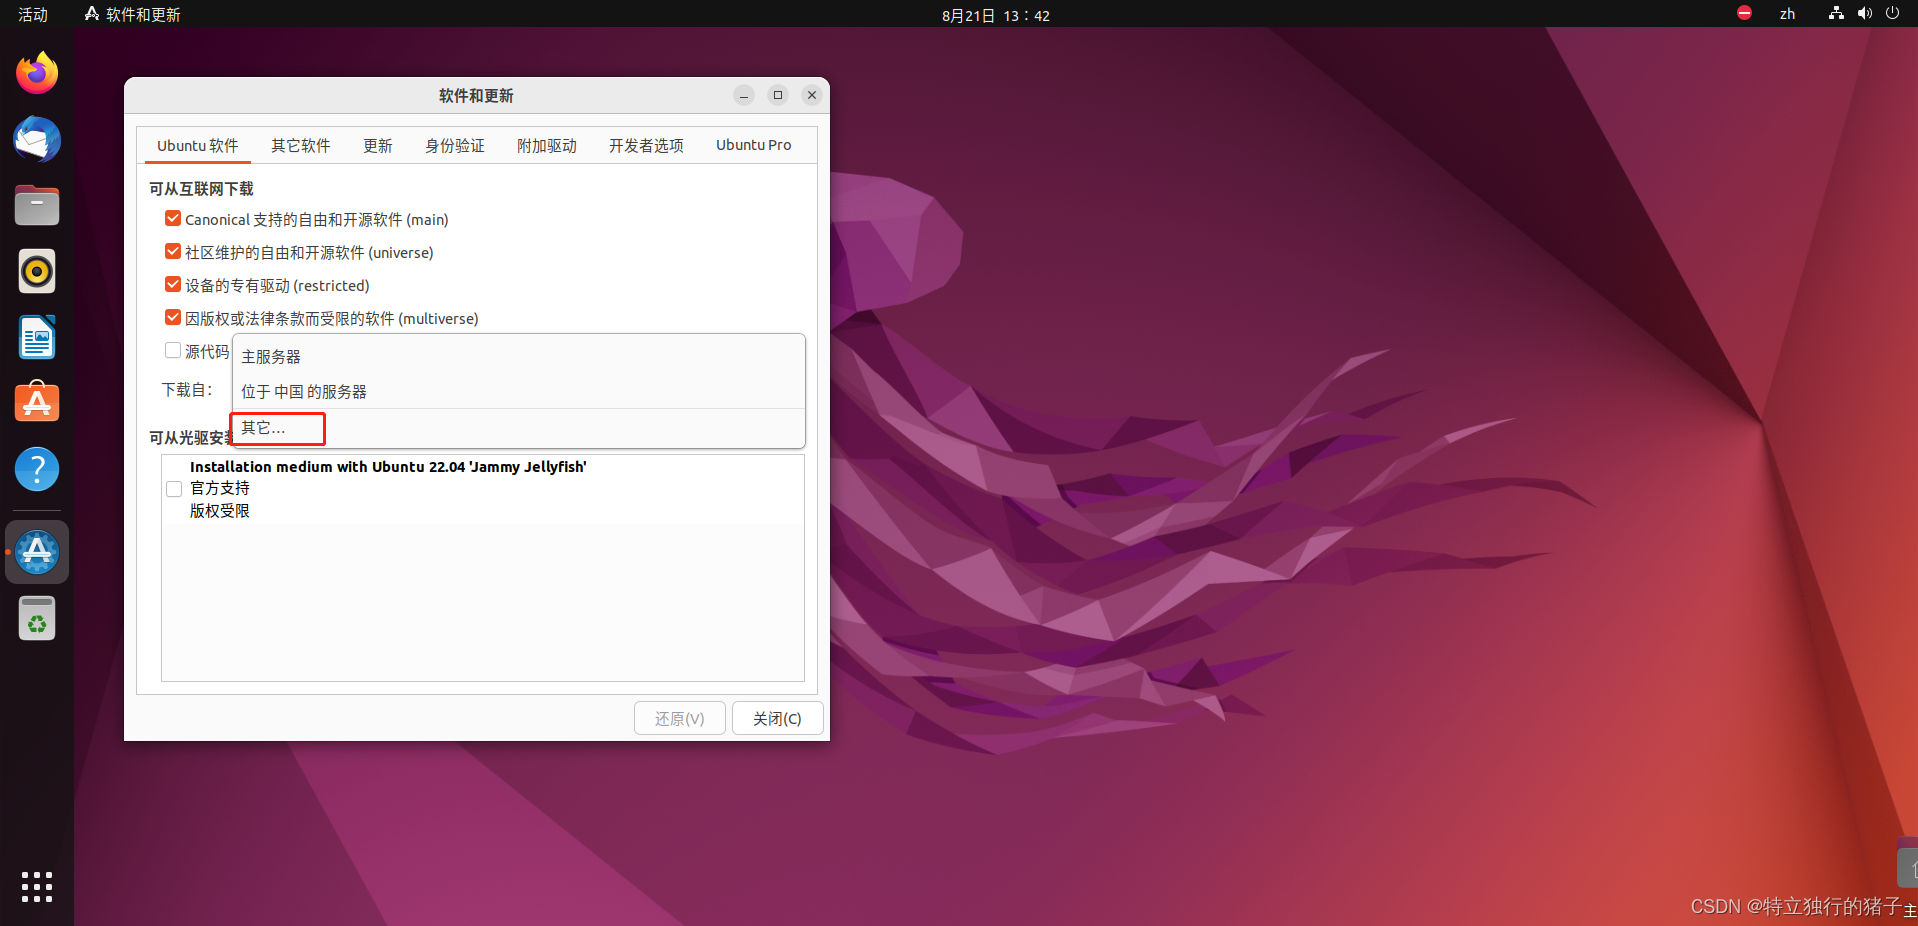Click the volume speaker icon in top bar
This screenshot has height=926, width=1918.
pos(1864,13)
